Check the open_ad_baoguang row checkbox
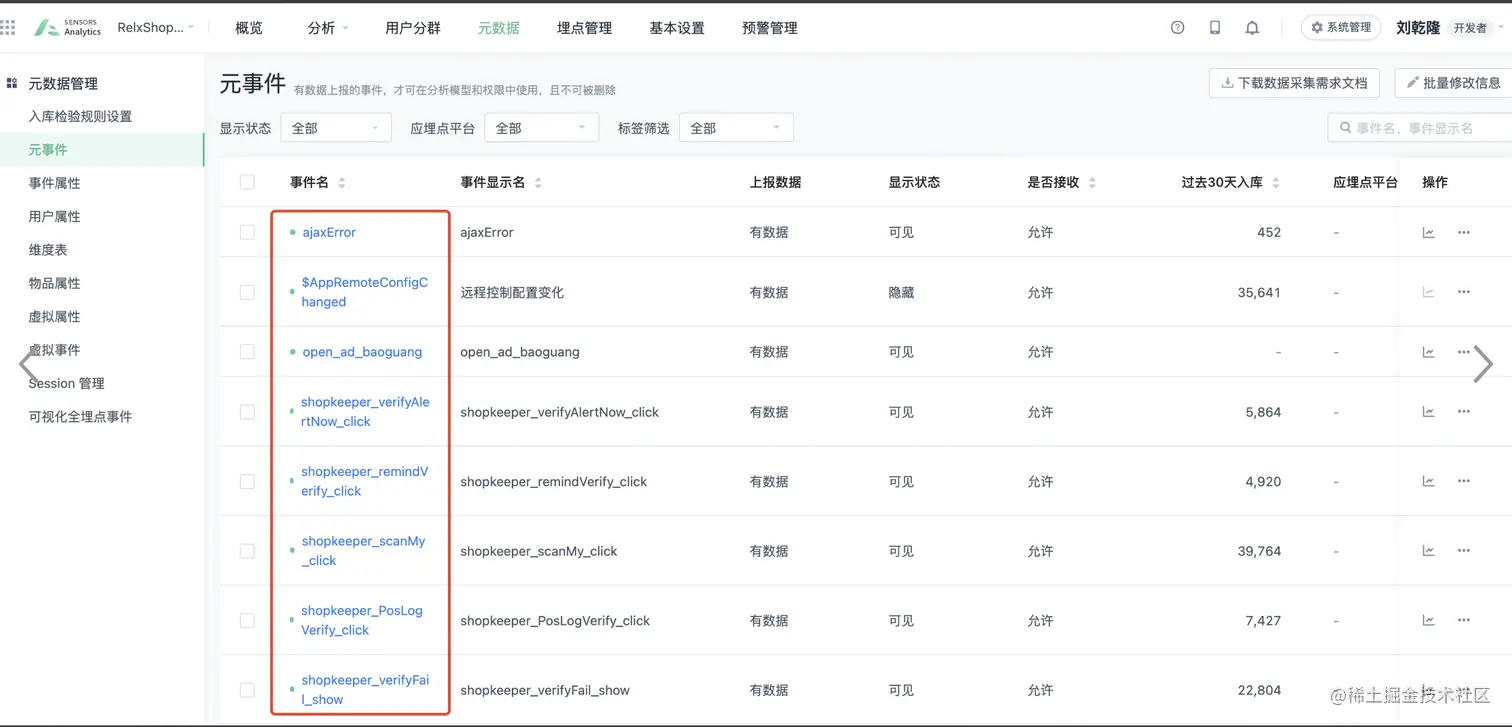This screenshot has width=1512, height=727. (x=247, y=352)
